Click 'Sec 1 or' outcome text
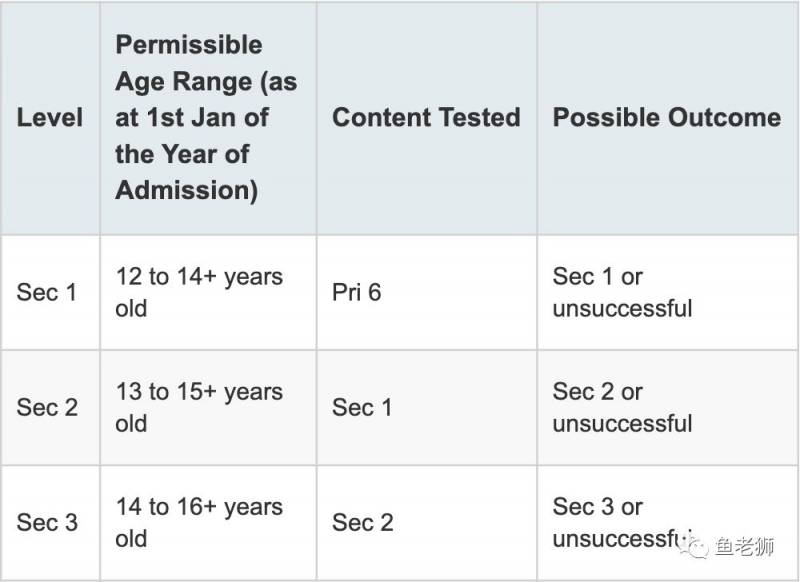The image size is (800, 582). 598,276
